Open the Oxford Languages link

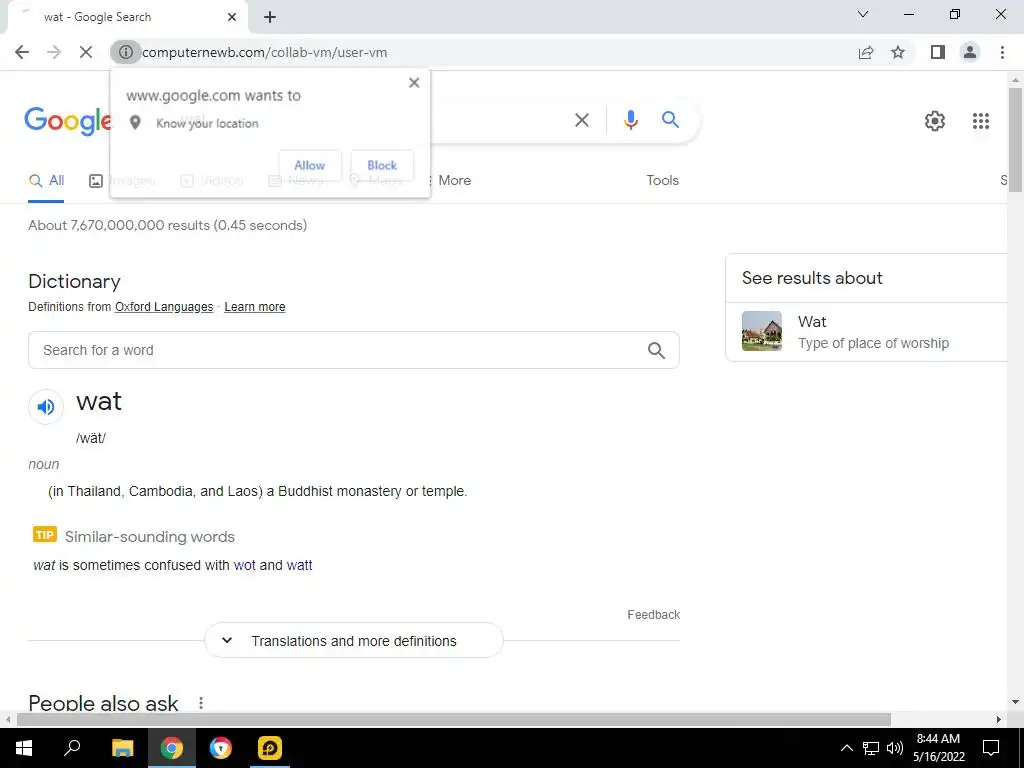pos(164,307)
